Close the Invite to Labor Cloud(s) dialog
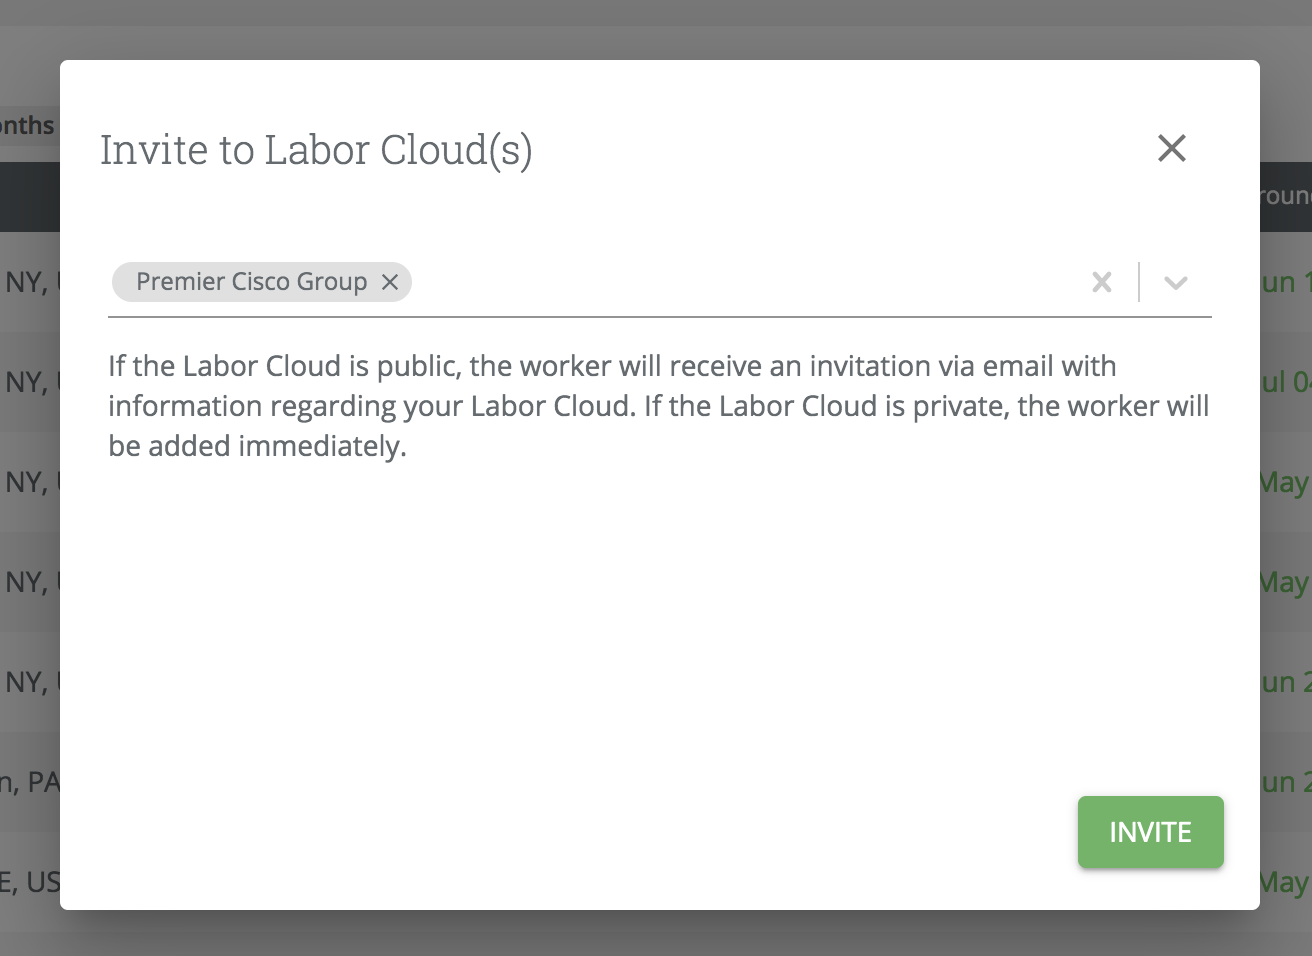The height and width of the screenshot is (956, 1312). [x=1171, y=148]
